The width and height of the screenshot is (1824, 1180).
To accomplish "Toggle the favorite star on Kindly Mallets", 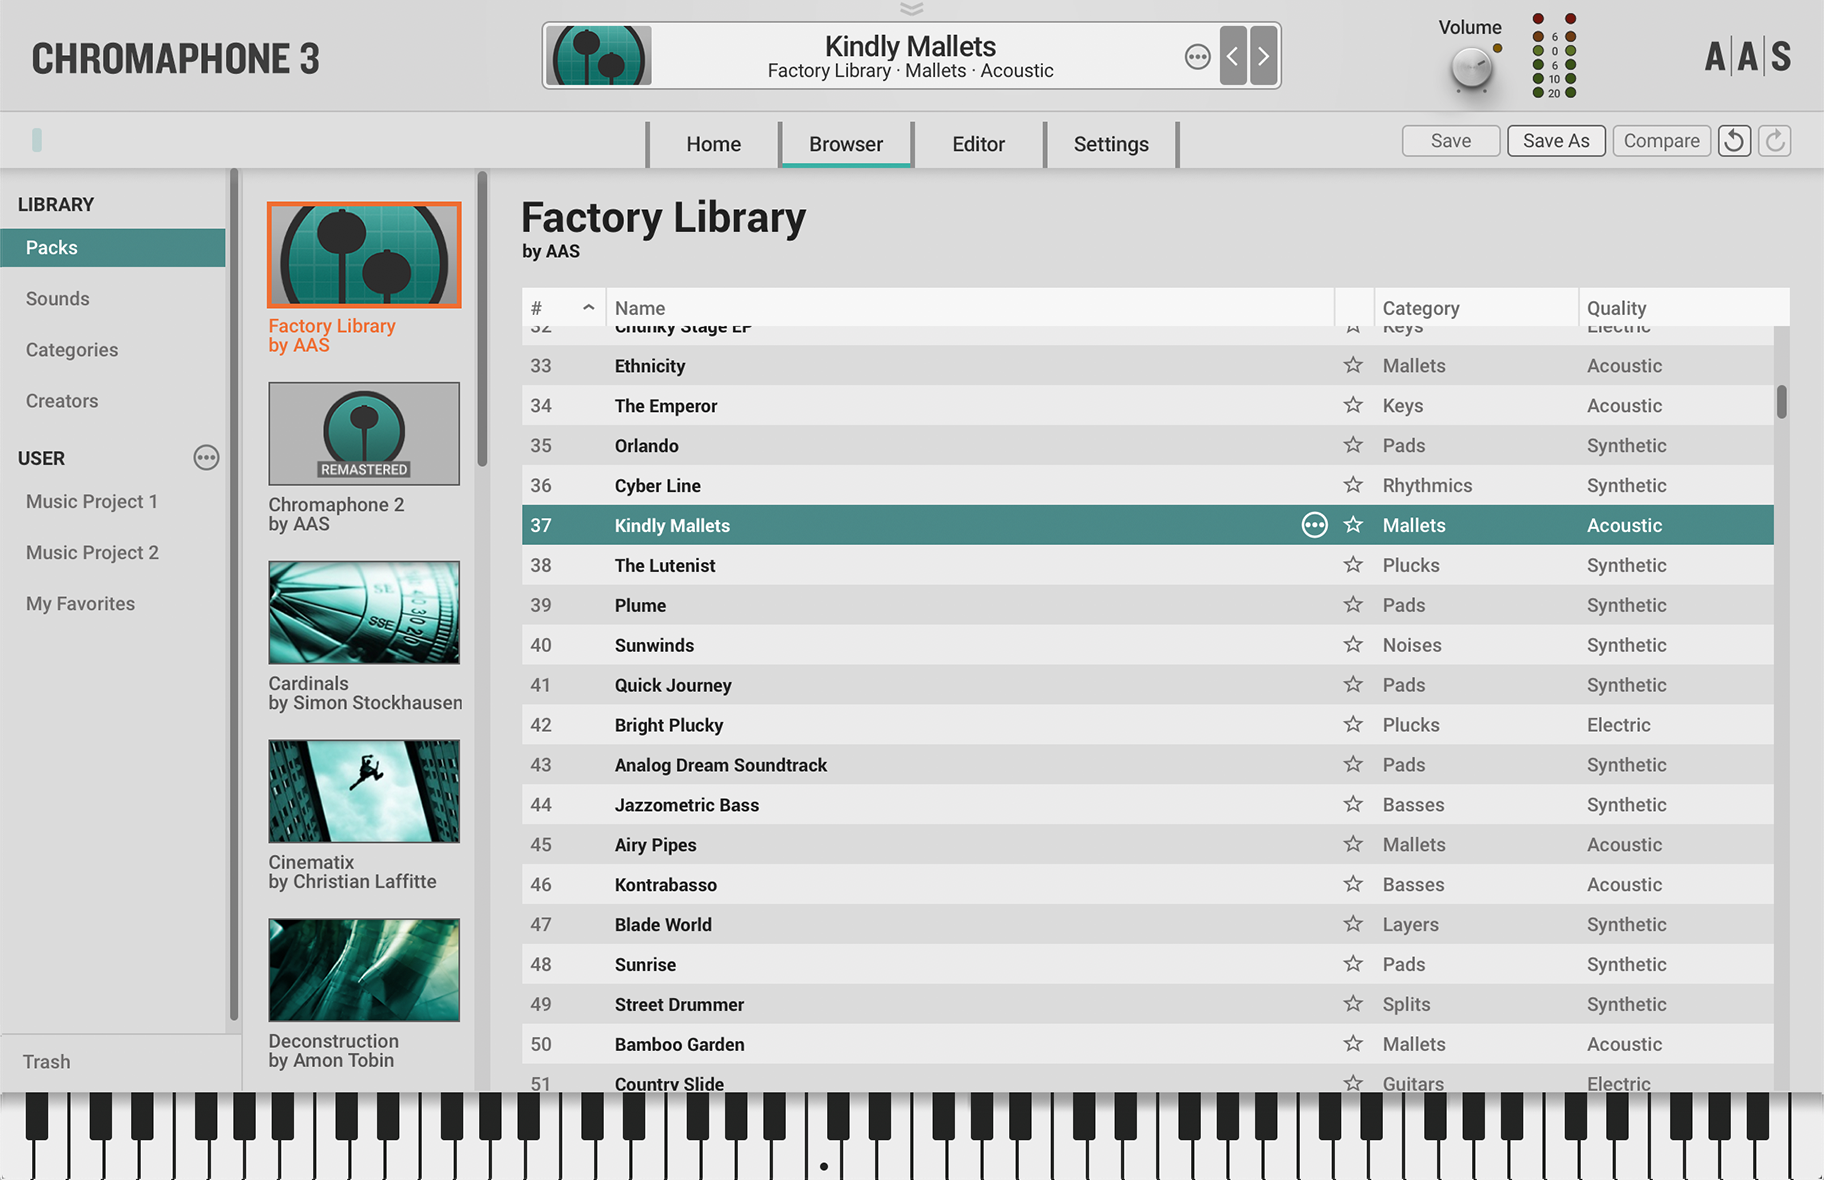I will pyautogui.click(x=1354, y=524).
